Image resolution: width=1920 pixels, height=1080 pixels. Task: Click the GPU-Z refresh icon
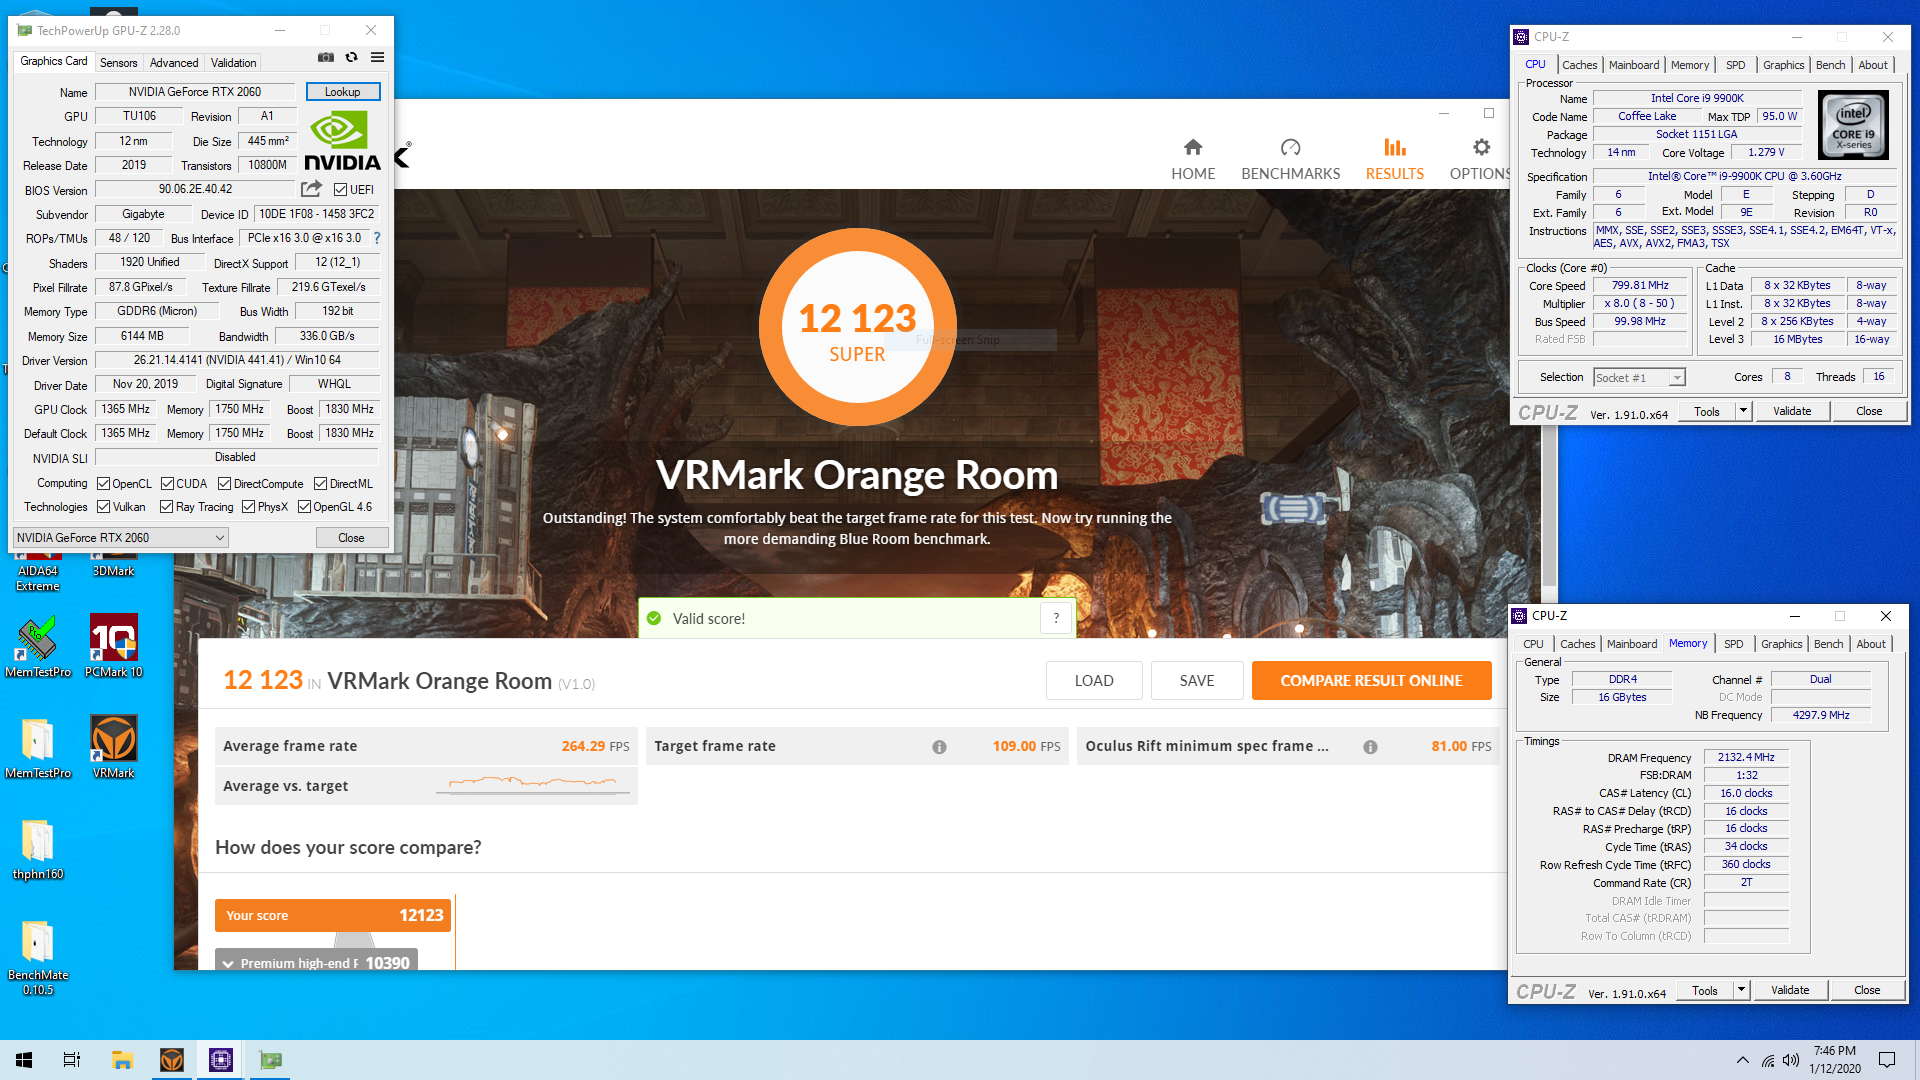click(352, 58)
